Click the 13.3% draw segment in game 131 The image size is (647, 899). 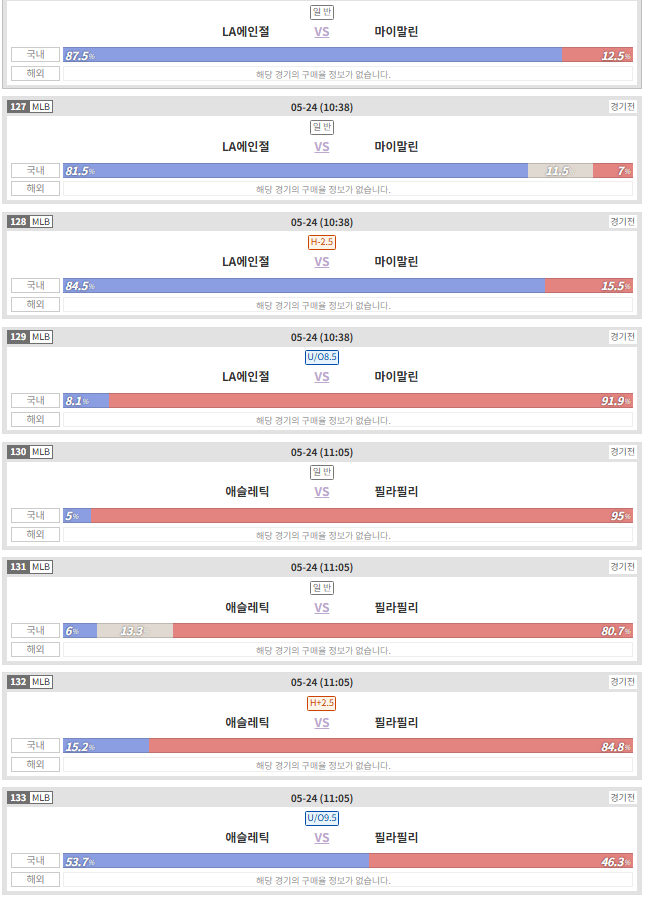[x=135, y=631]
